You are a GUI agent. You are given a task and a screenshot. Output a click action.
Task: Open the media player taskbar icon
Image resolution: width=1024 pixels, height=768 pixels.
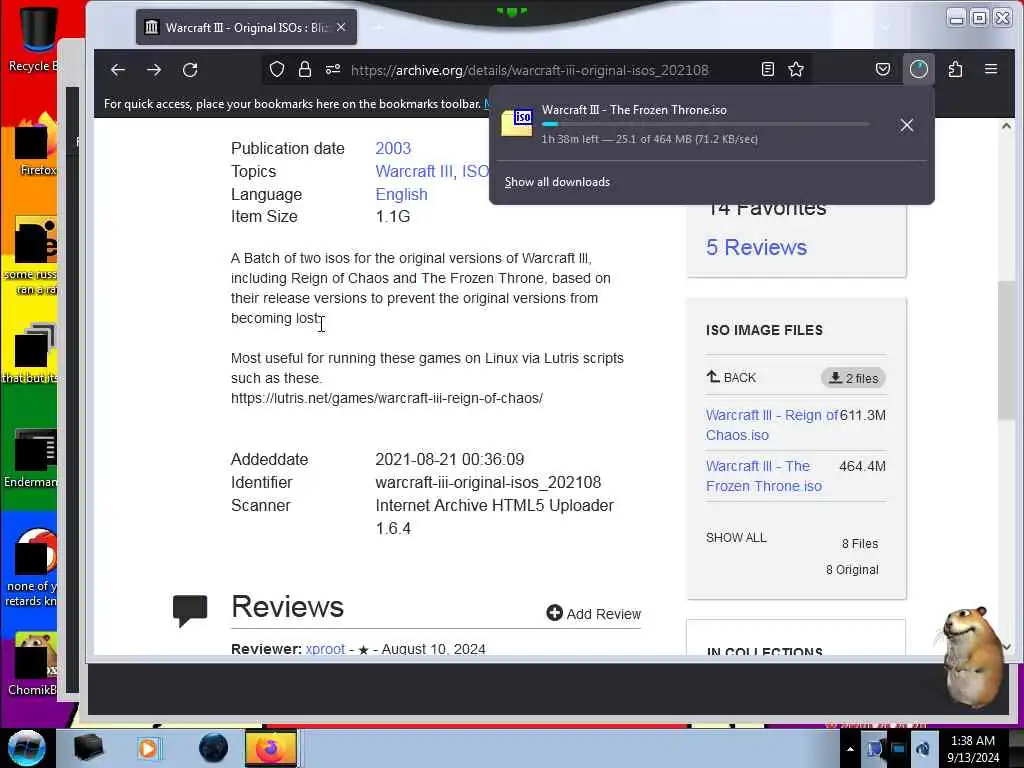148,748
